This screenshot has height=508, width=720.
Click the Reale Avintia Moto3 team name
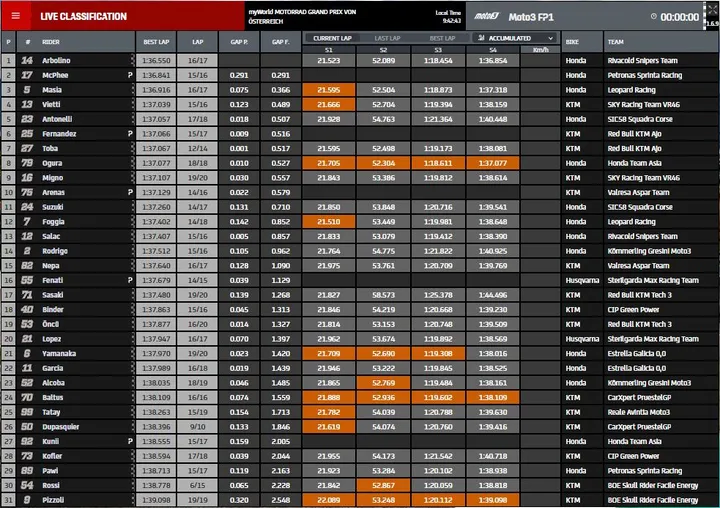coord(638,412)
